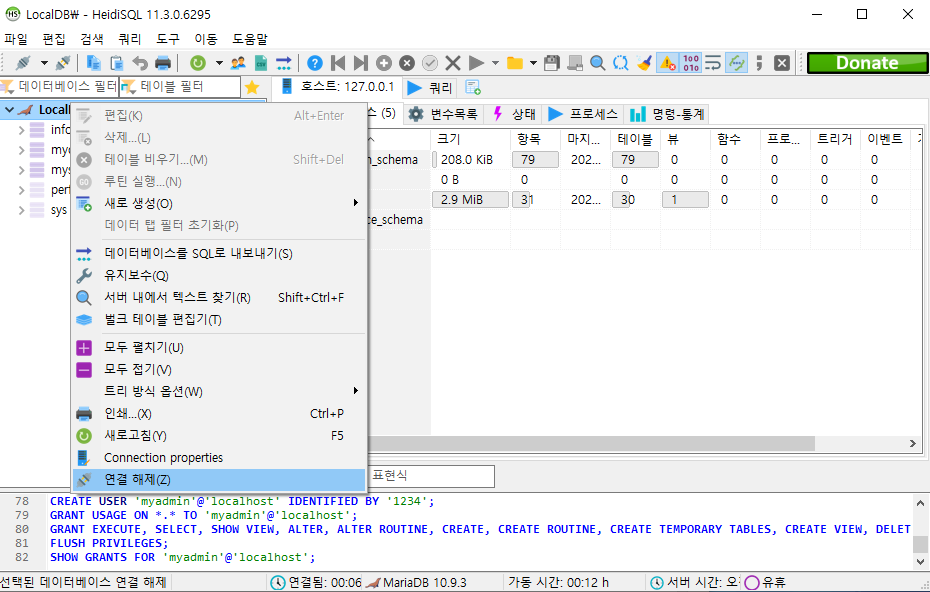Open the 편집 menu
The width and height of the screenshot is (930, 592).
click(x=54, y=39)
